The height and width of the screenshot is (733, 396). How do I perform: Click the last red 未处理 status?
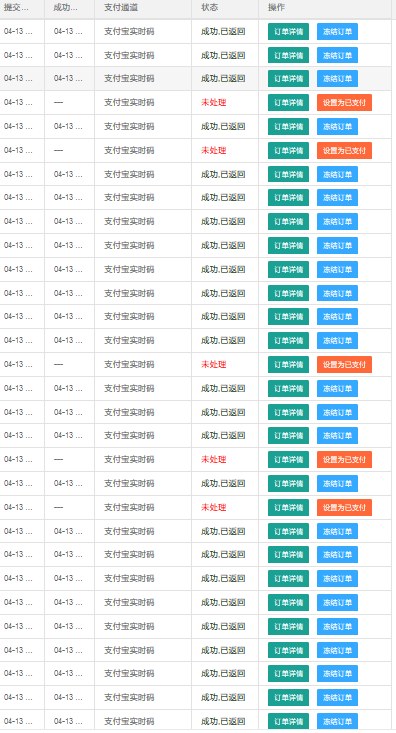pyautogui.click(x=214, y=507)
